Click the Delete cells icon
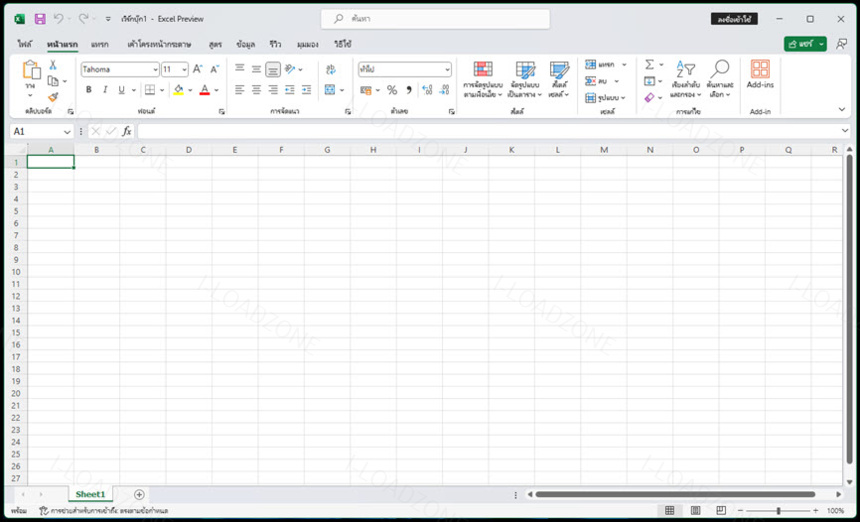Screen dimensions: 860x522 pos(591,81)
